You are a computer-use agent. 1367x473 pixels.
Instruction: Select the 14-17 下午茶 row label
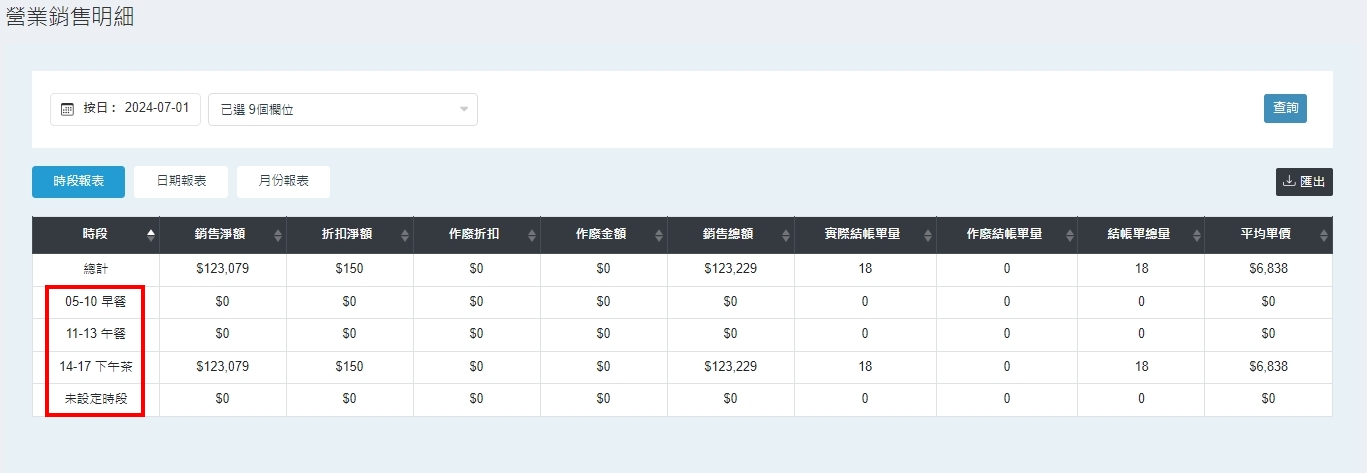(96, 367)
